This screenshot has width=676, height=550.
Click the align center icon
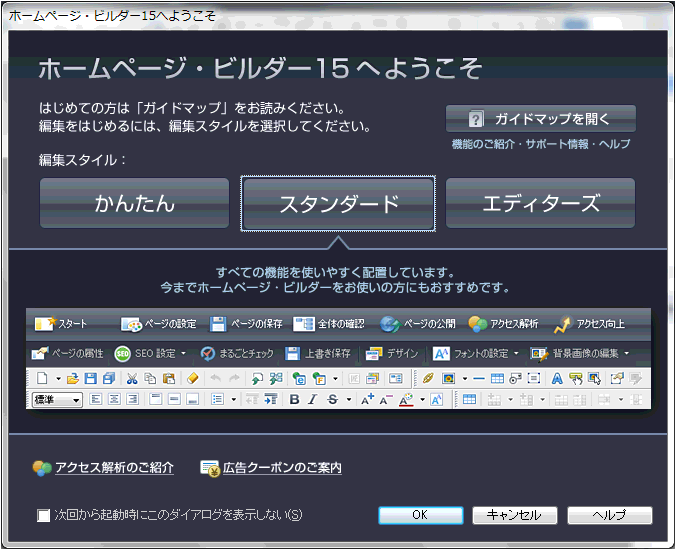114,400
